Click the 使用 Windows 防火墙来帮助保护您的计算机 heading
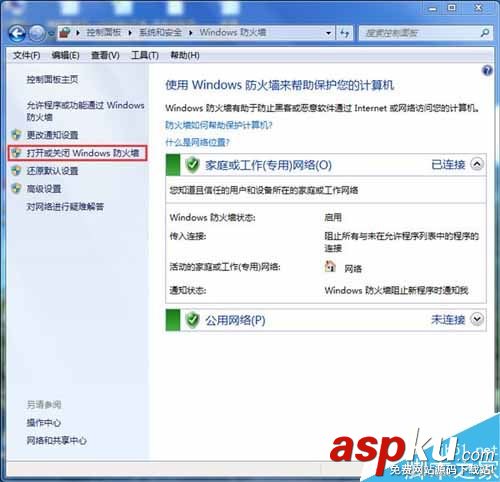The width and height of the screenshot is (500, 482). click(x=280, y=85)
